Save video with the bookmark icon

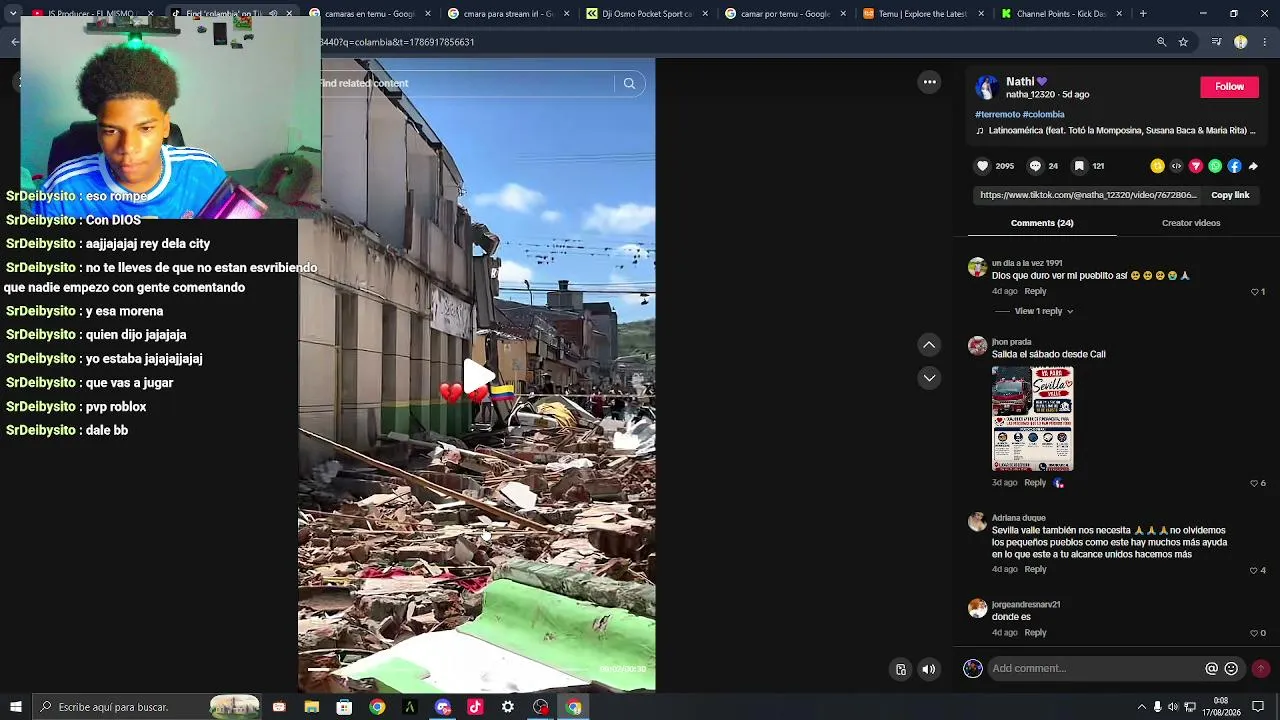(x=1079, y=166)
